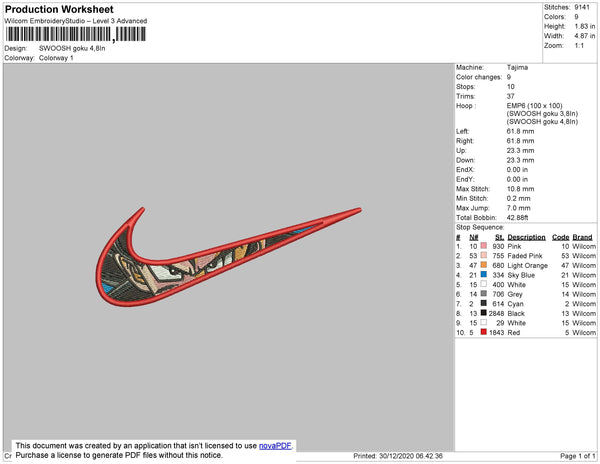Click the Stitches value 9141
This screenshot has height=464, width=600.
582,7
